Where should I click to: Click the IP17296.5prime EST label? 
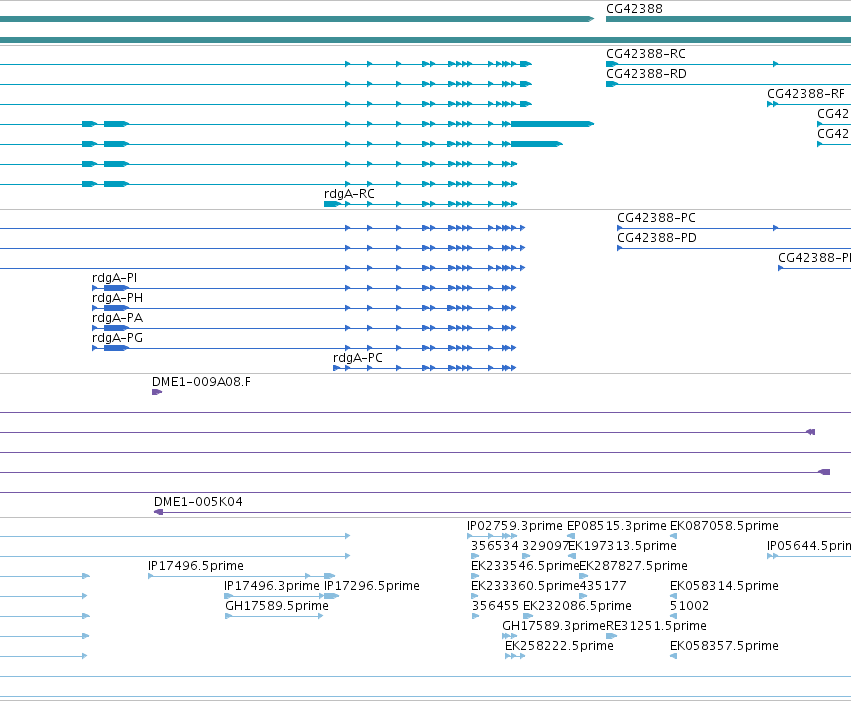(372, 586)
